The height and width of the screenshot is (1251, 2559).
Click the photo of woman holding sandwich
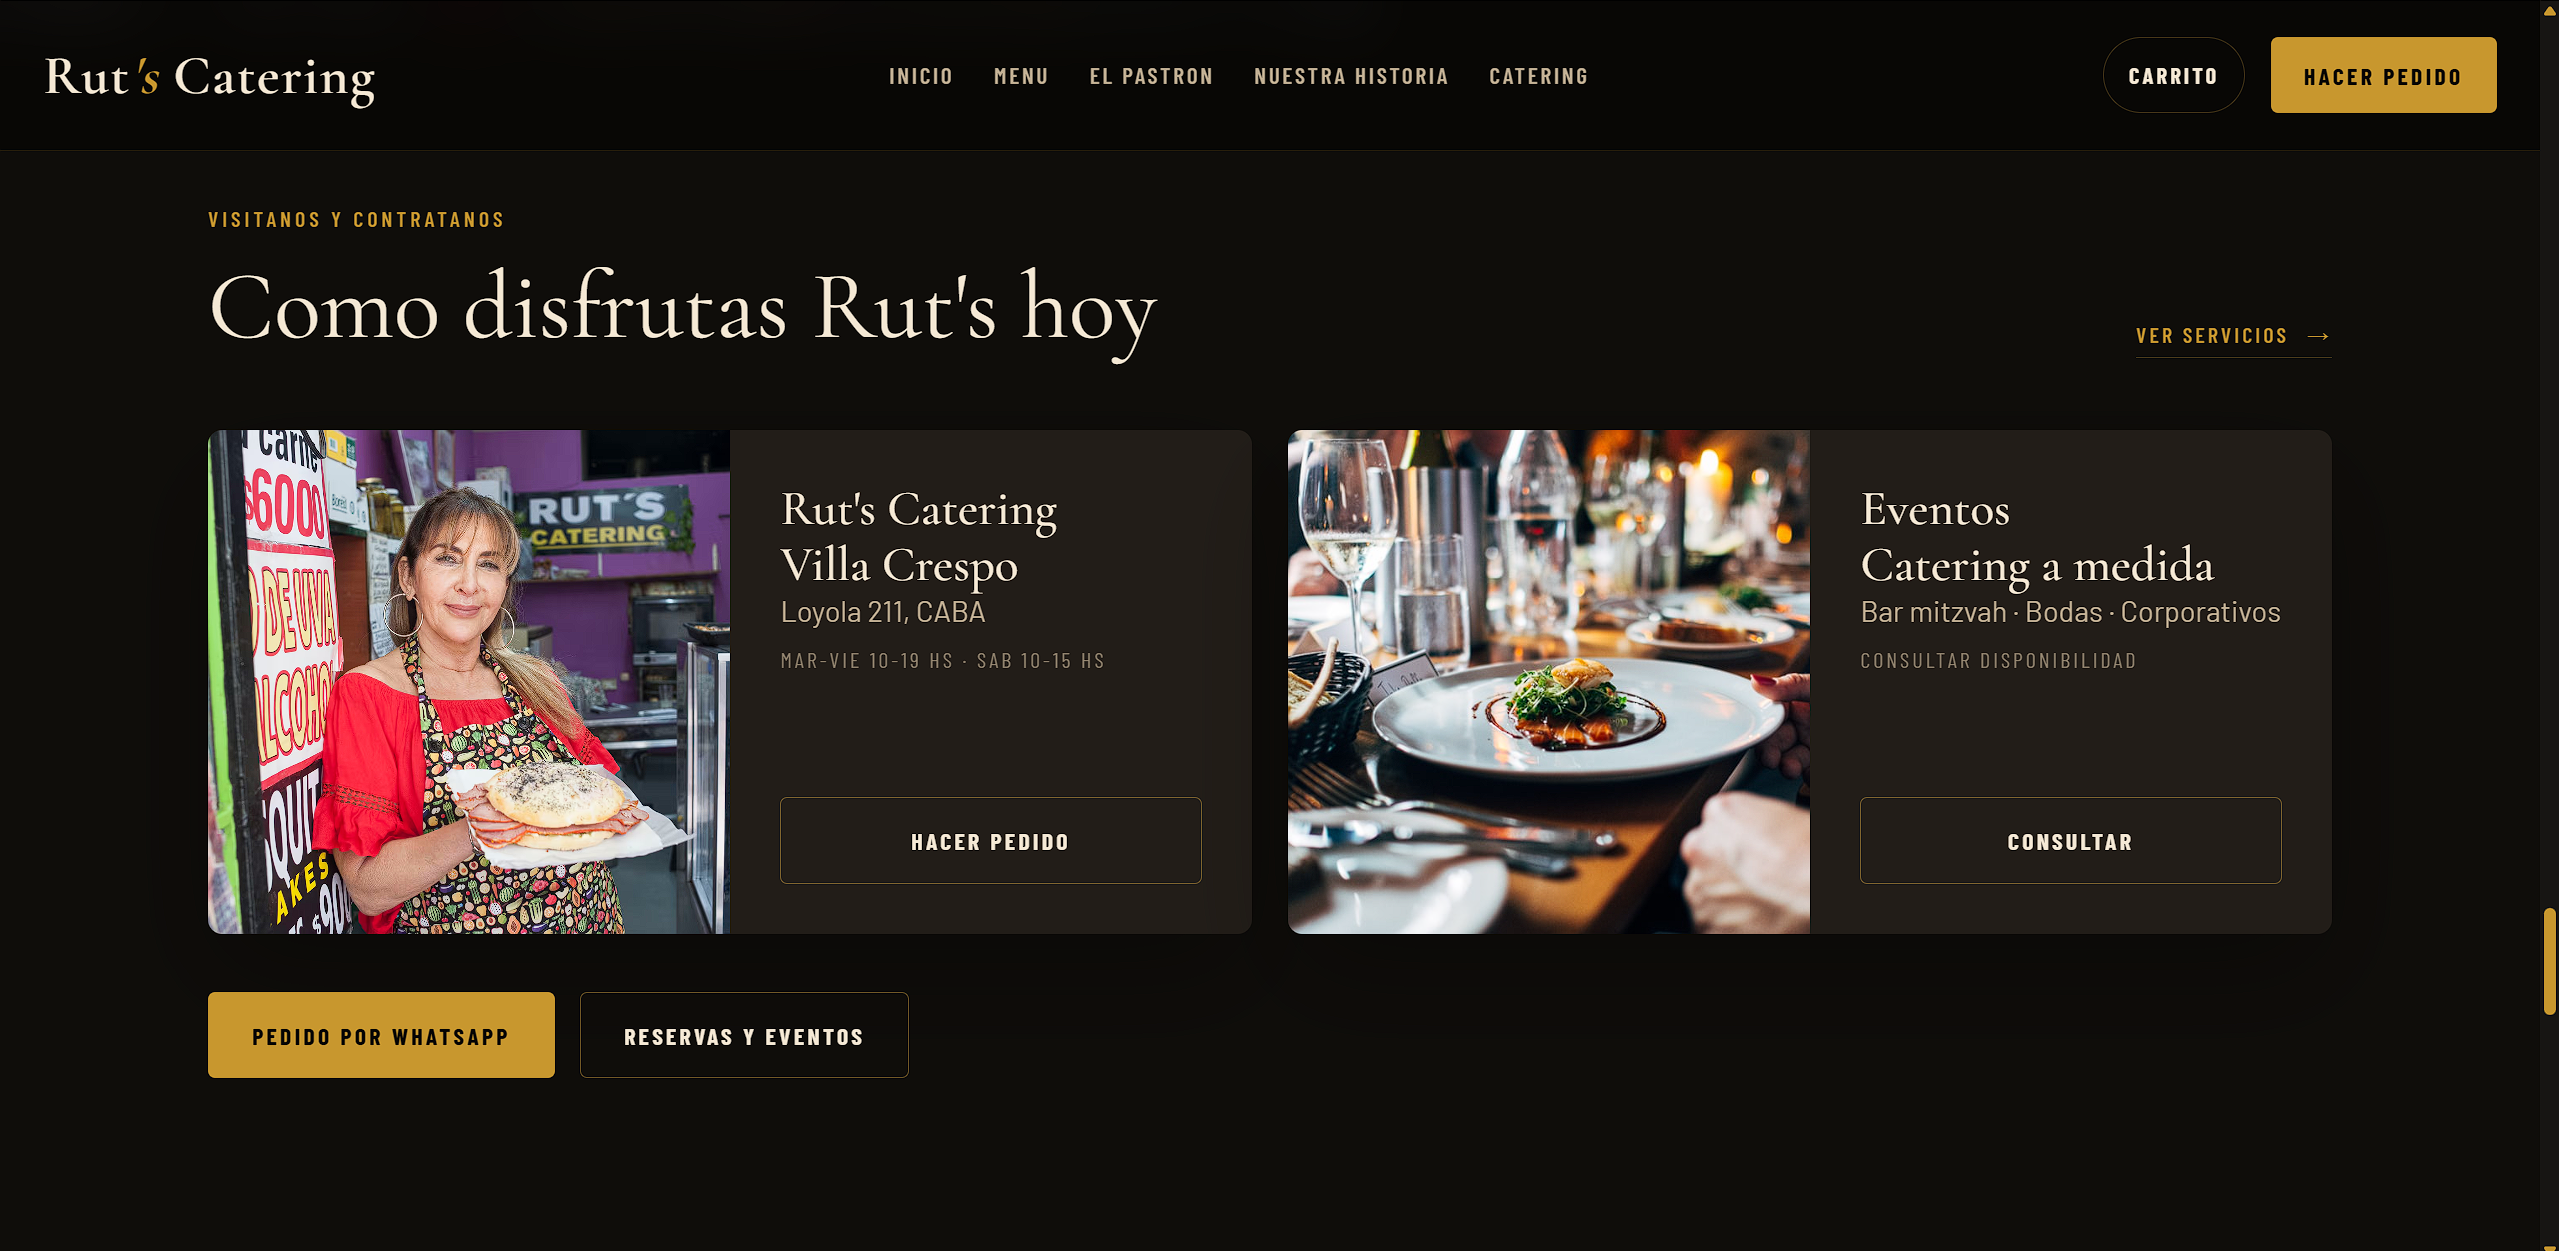469,682
